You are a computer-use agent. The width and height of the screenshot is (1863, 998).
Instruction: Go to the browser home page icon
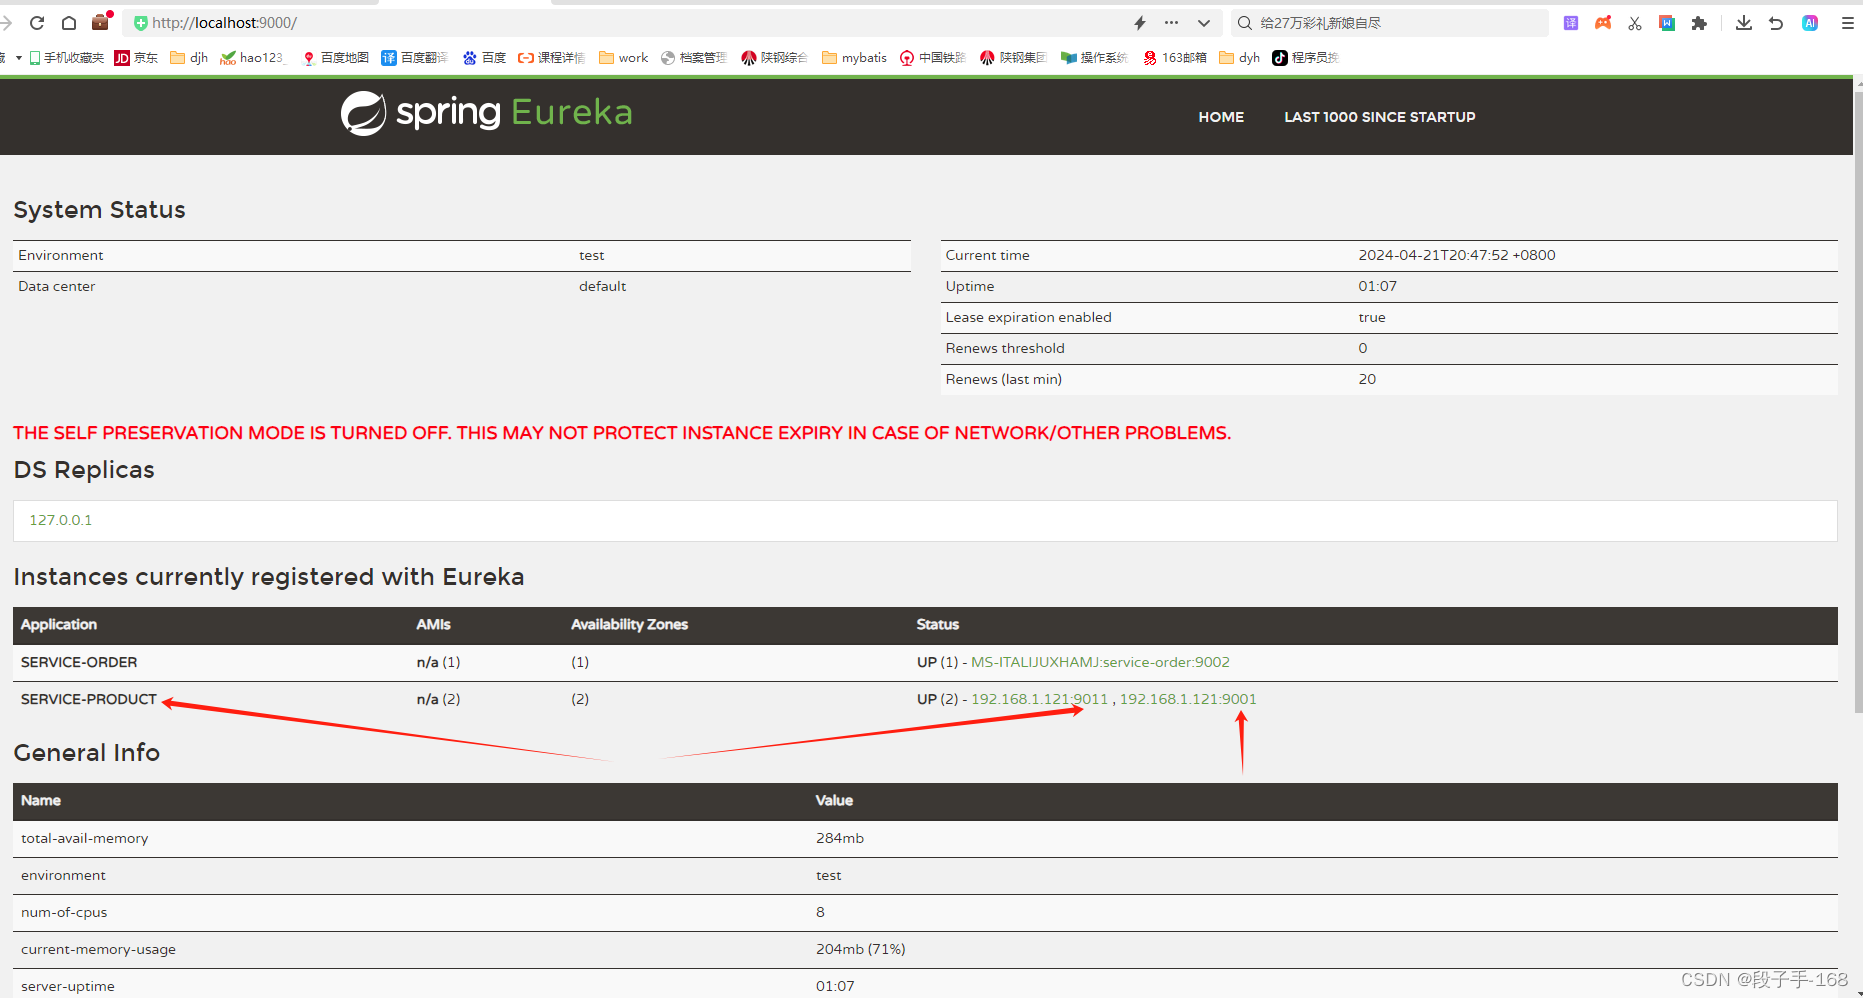pos(69,23)
